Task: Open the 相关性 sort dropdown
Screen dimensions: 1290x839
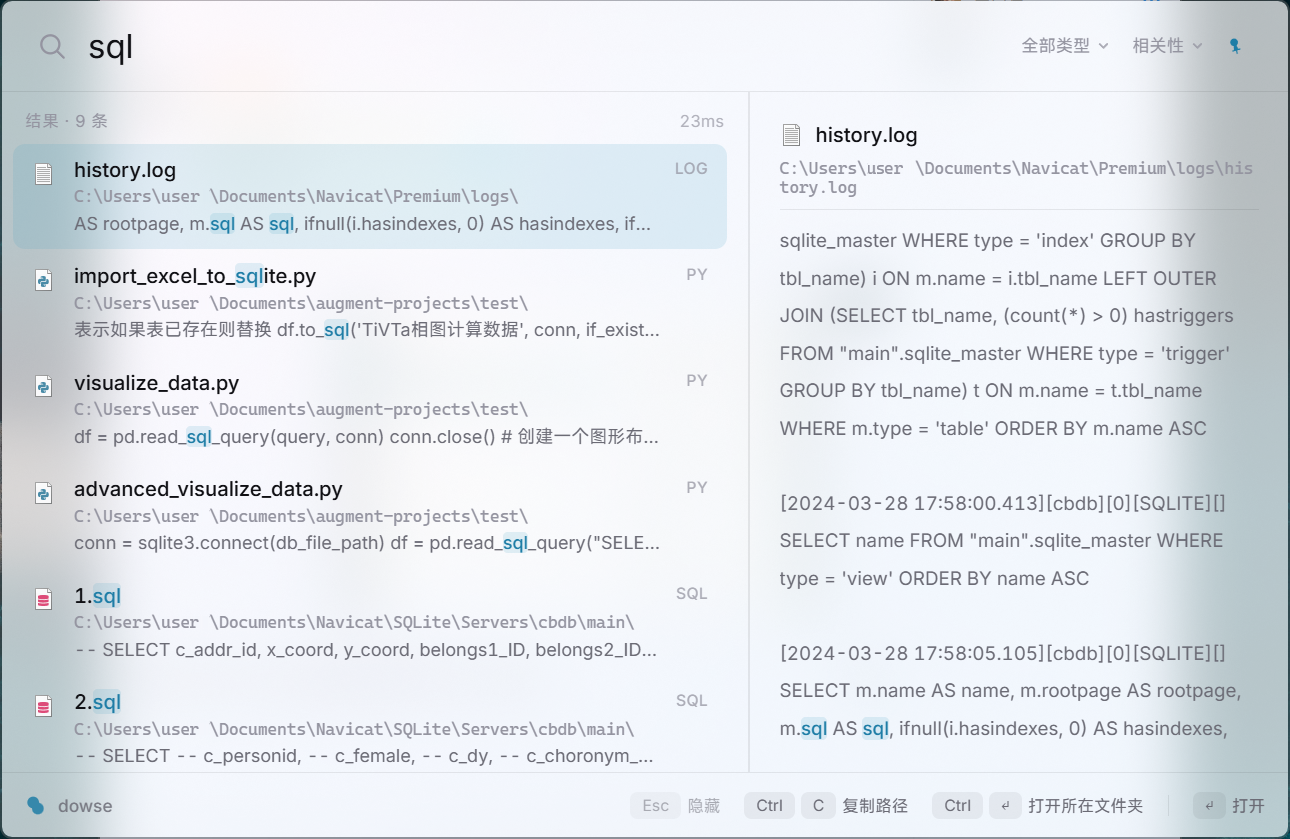Action: pos(1167,46)
